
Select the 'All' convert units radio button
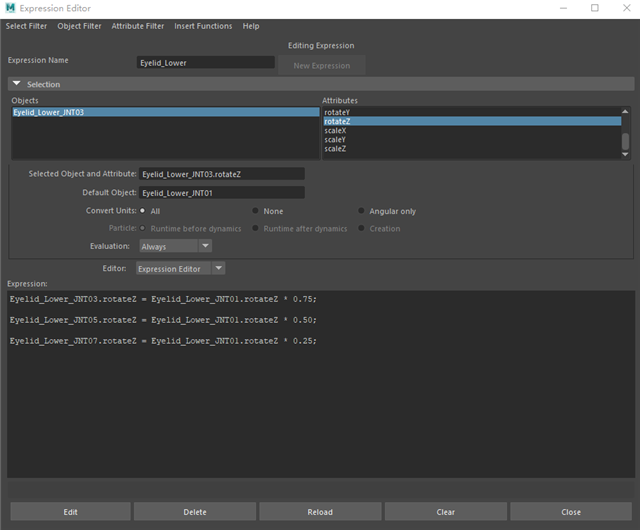[143, 211]
